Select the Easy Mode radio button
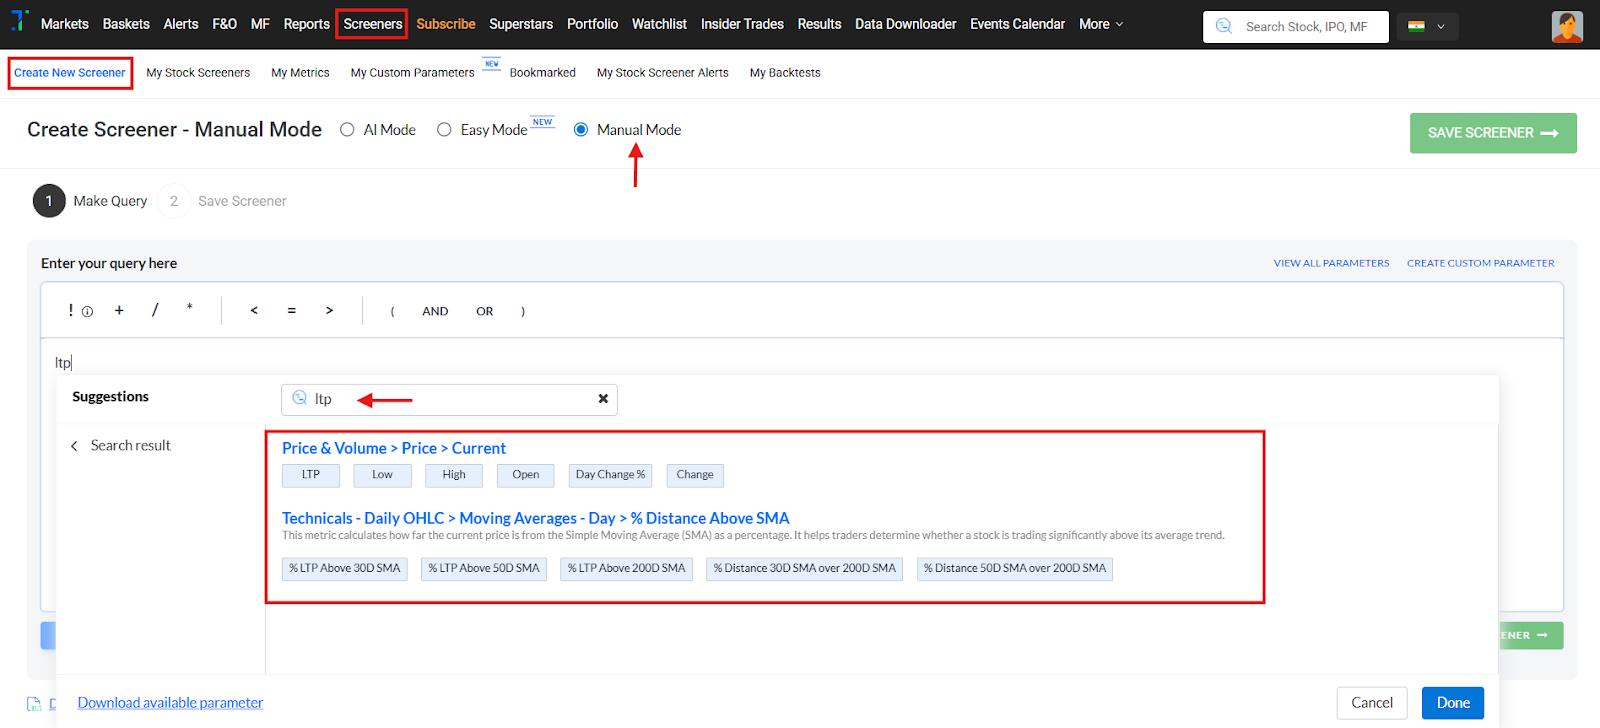Viewport: 1600px width, 728px height. [x=444, y=130]
